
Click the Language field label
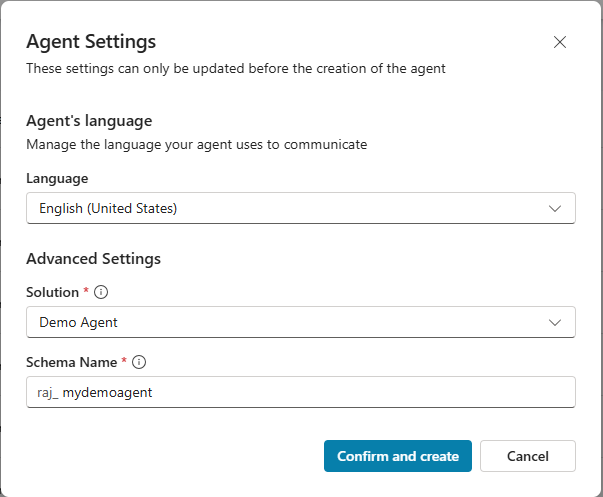point(57,178)
